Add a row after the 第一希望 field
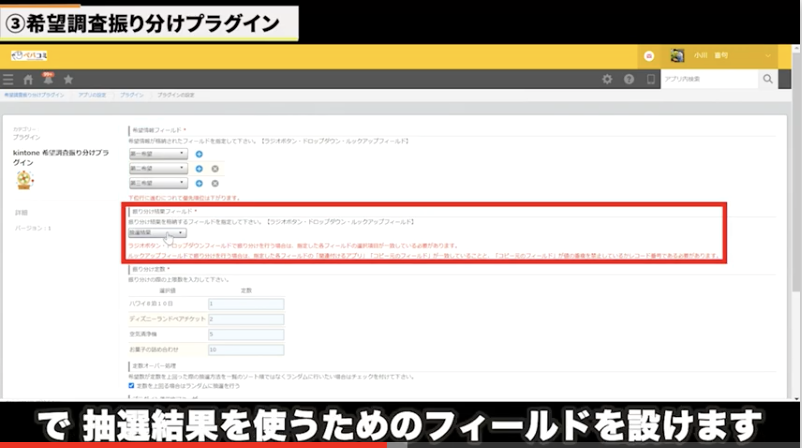 199,153
